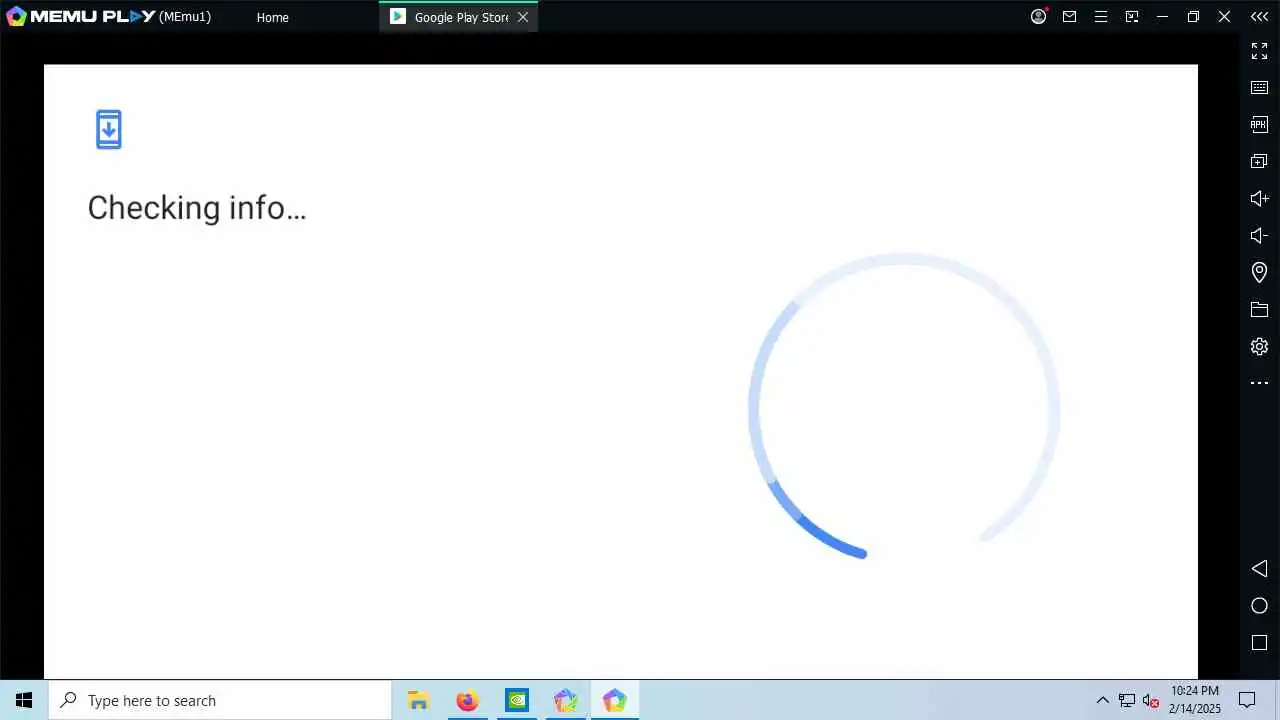Click the muted speaker tray icon
This screenshot has height=720, width=1280.
pyautogui.click(x=1151, y=700)
